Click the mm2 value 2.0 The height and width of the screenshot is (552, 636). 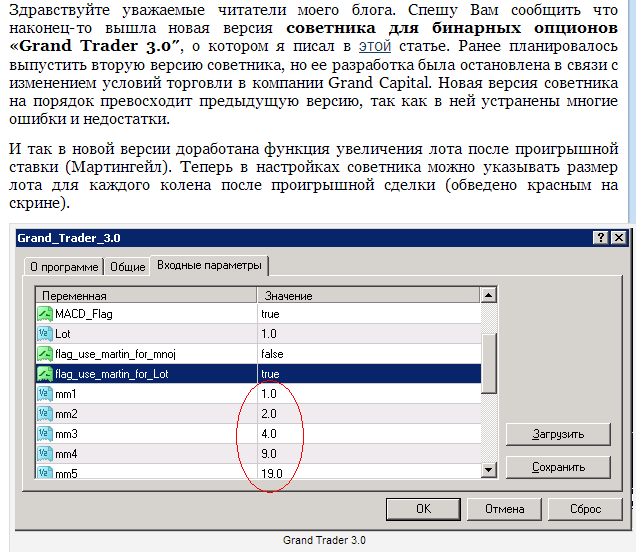pos(269,414)
